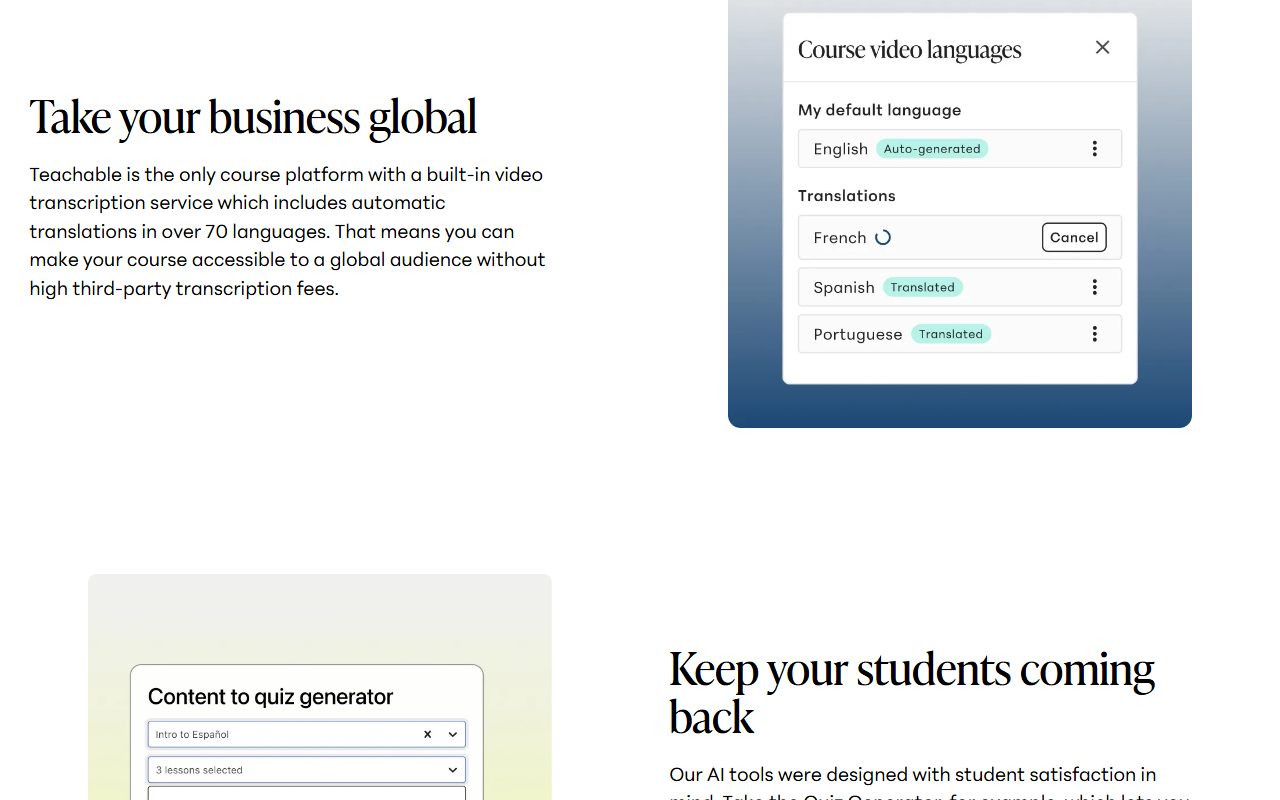
Task: Click the Translated badge next to Spanish
Action: click(923, 287)
